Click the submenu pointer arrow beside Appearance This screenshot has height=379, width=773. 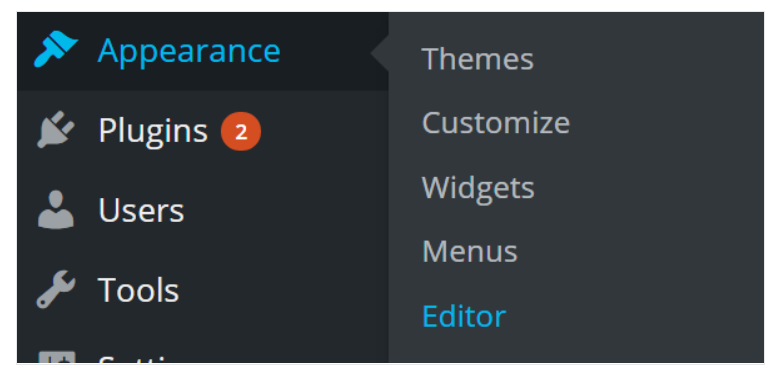pyautogui.click(x=380, y=53)
